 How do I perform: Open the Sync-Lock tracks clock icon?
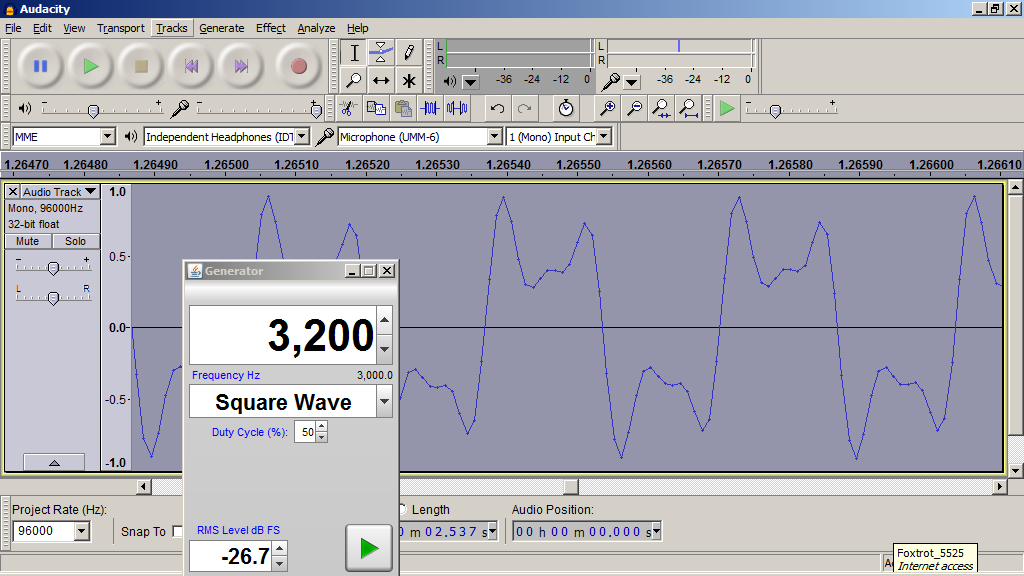(566, 108)
